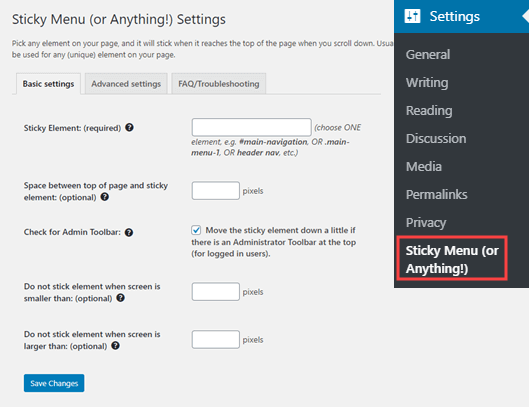Open General settings in sidebar menu

pyautogui.click(x=428, y=55)
